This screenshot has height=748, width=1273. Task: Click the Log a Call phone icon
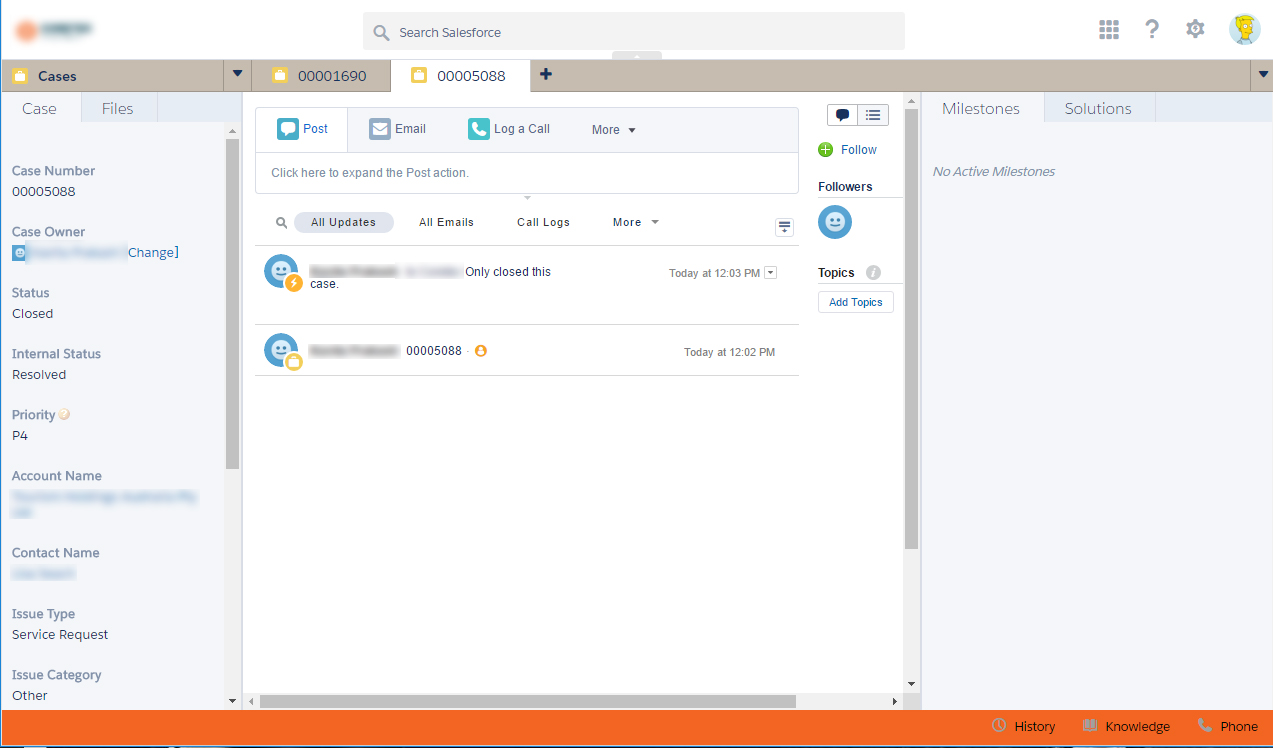(478, 129)
